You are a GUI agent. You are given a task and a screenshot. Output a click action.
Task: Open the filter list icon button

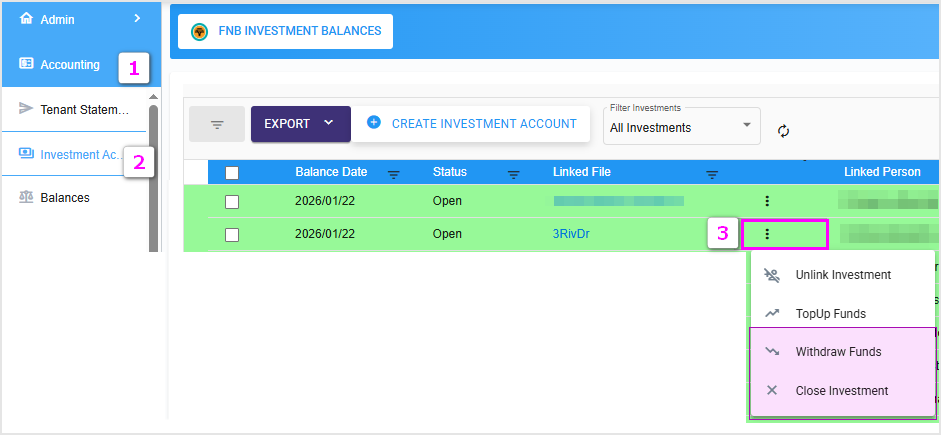pos(216,125)
